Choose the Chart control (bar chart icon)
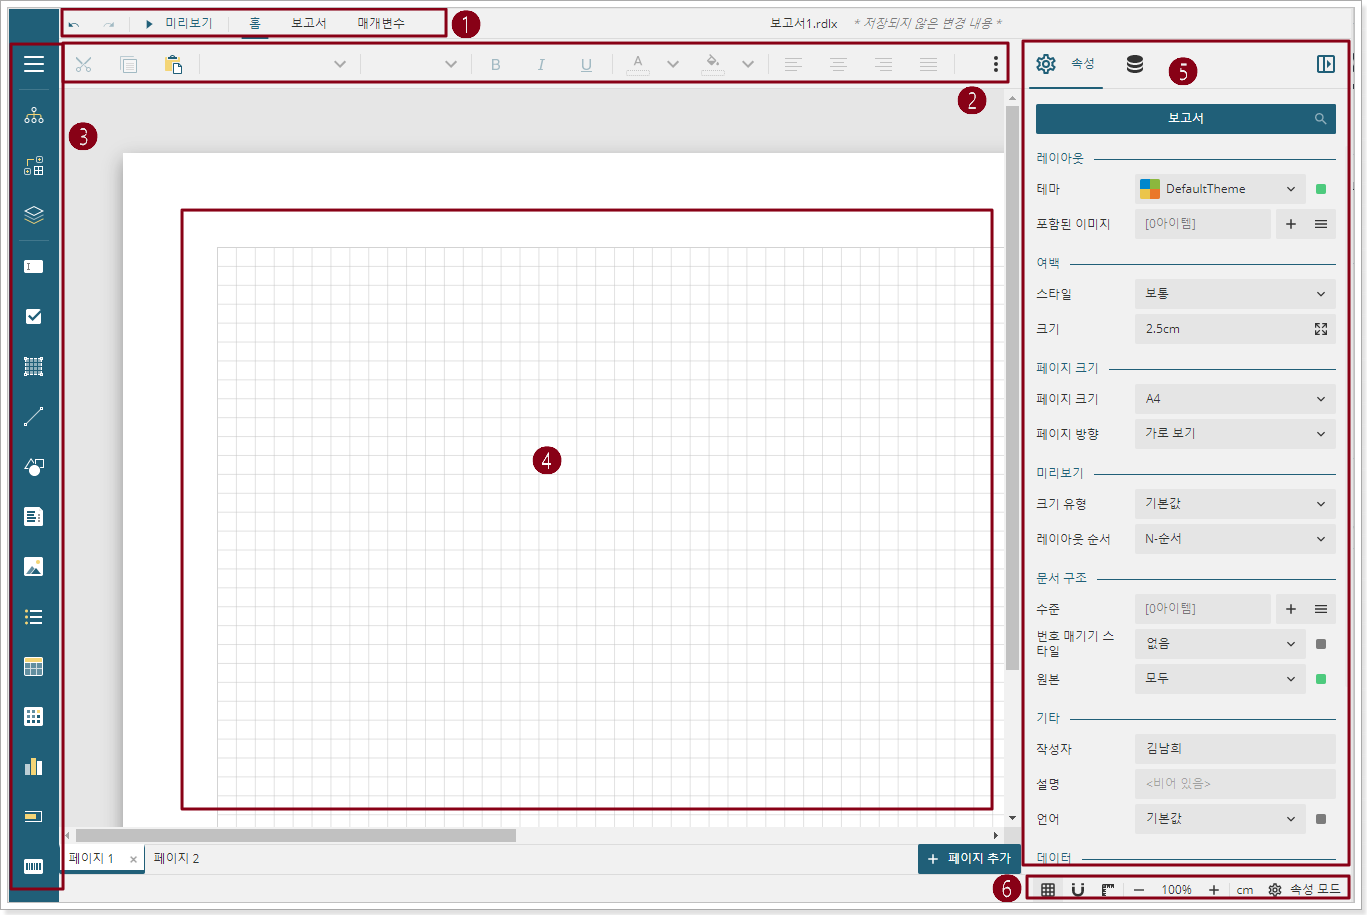The height and width of the screenshot is (915, 1367). pos(34,766)
